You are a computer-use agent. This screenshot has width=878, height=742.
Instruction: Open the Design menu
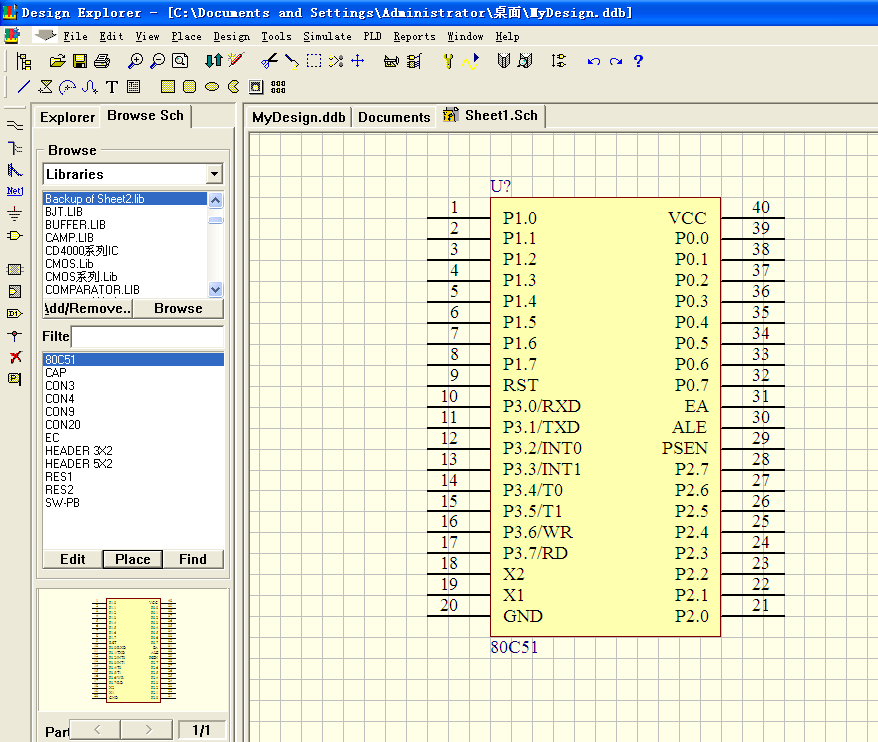click(x=232, y=36)
